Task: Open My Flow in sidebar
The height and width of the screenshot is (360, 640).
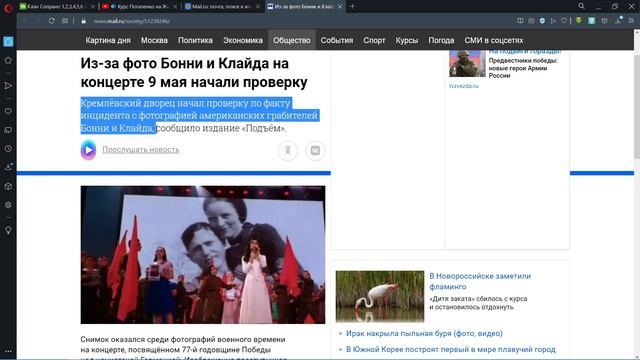Action: coord(8,85)
